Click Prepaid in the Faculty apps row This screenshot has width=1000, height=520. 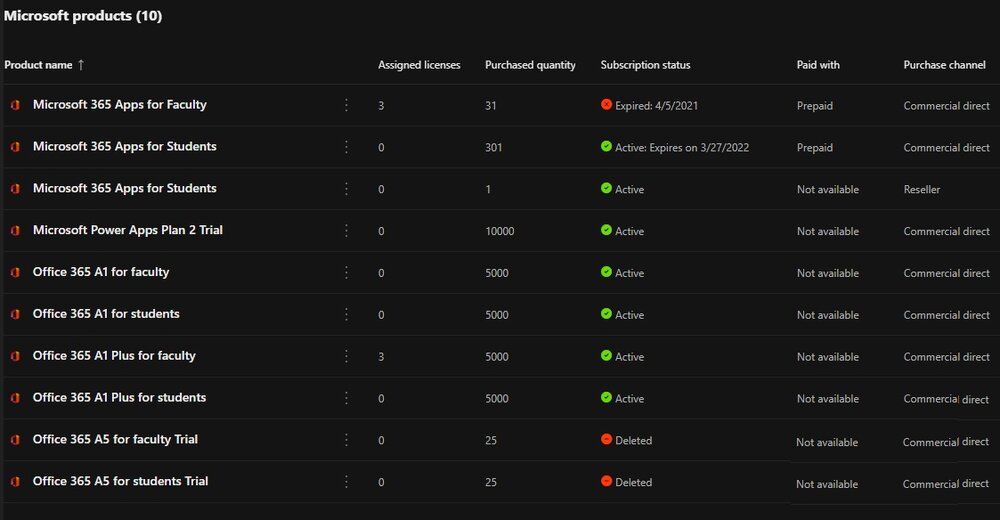click(814, 106)
